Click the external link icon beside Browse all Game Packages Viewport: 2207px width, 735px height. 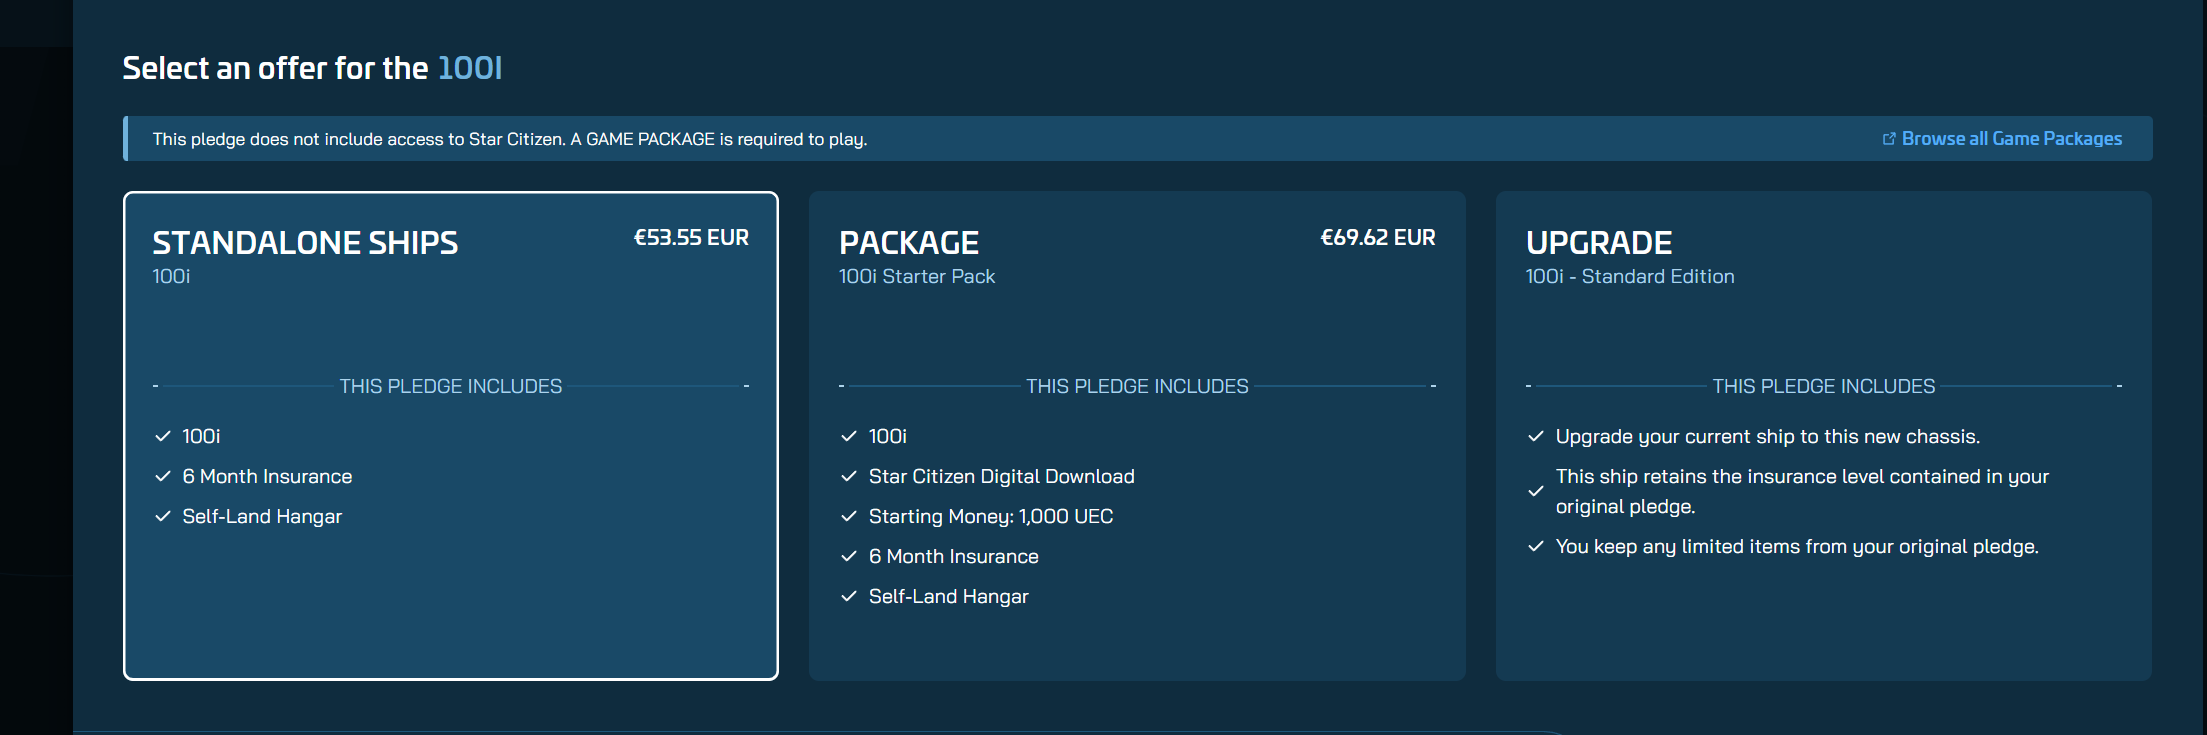(x=1889, y=139)
